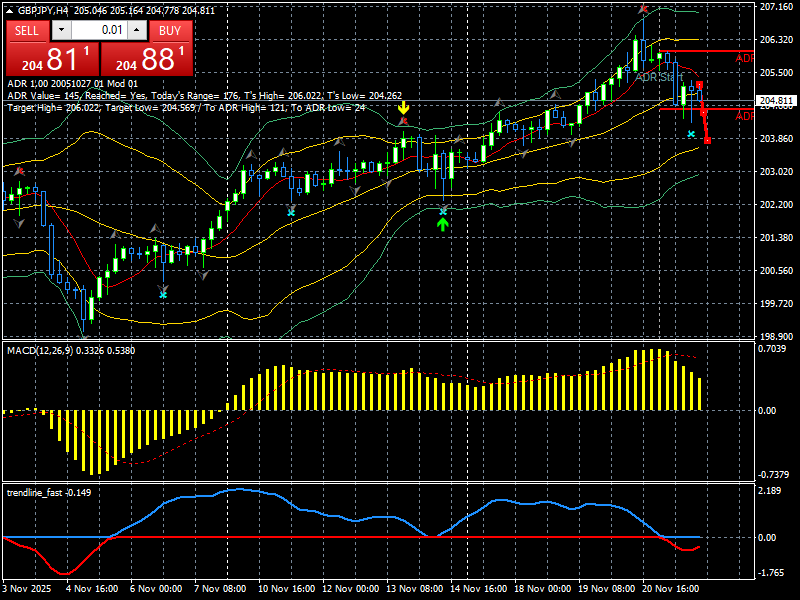Increase lot volume with the up arrow

pyautogui.click(x=137, y=31)
